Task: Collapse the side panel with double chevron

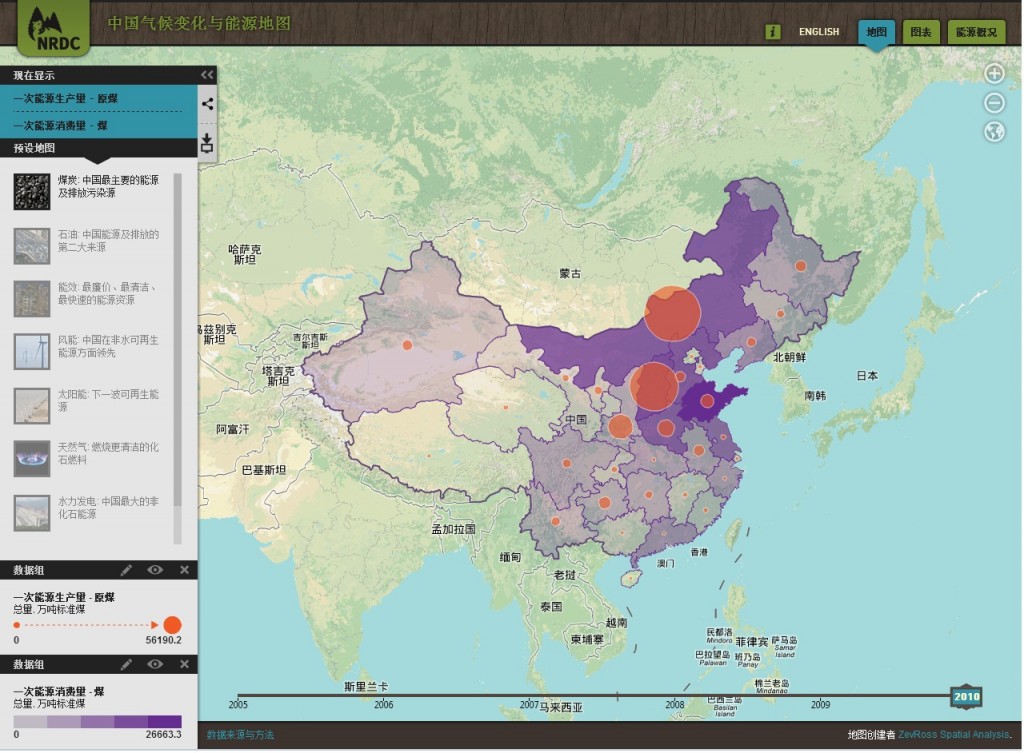Action: point(207,75)
